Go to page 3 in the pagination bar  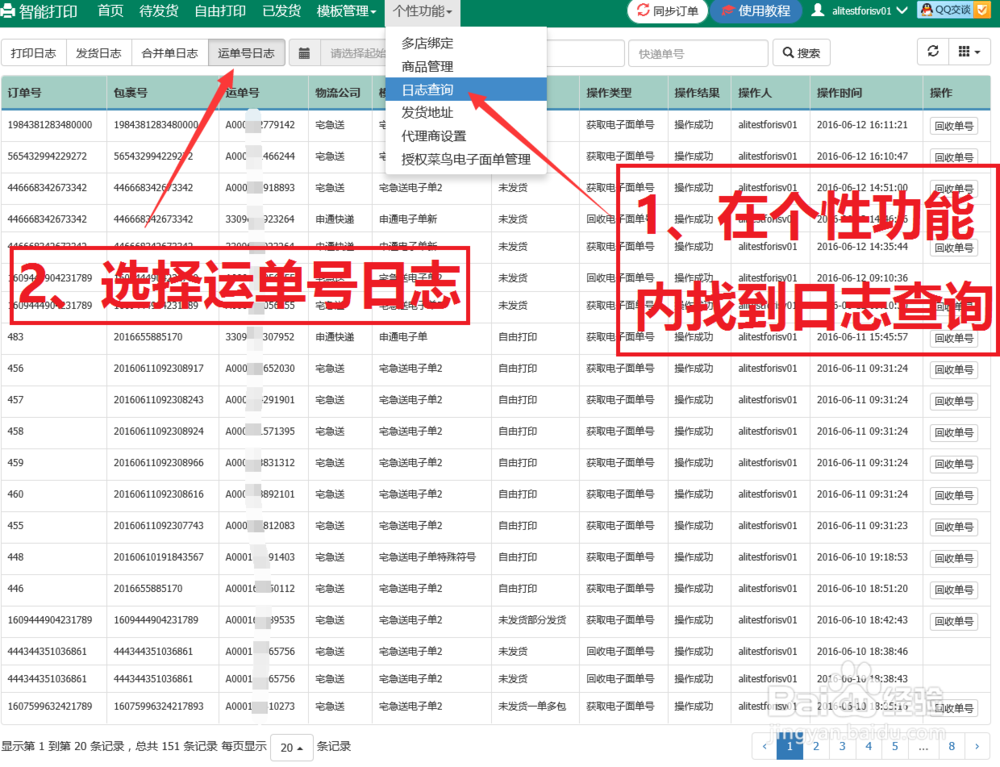pyautogui.click(x=842, y=746)
